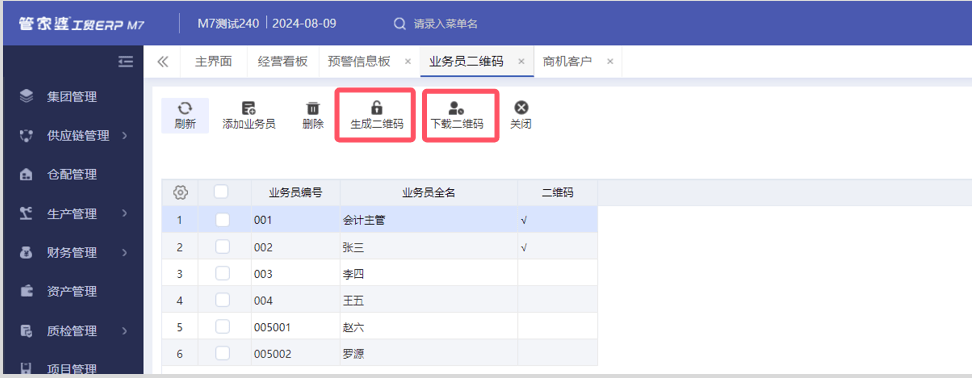This screenshot has width=972, height=378.
Task: Click the search magnifier icon
Action: [x=400, y=24]
